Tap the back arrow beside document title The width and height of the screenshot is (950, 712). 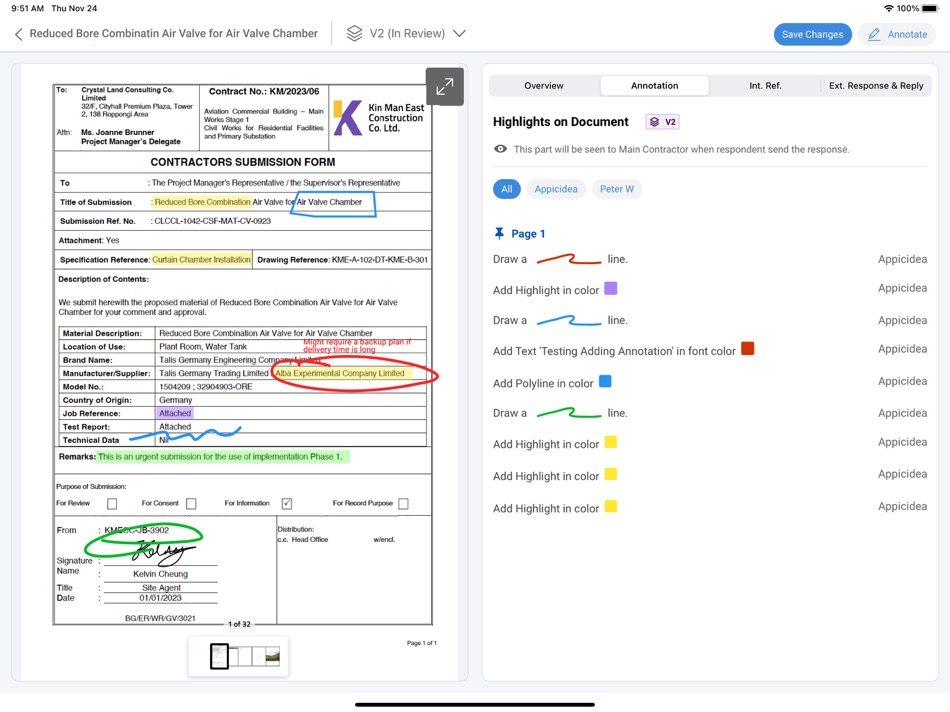pyautogui.click(x=19, y=34)
